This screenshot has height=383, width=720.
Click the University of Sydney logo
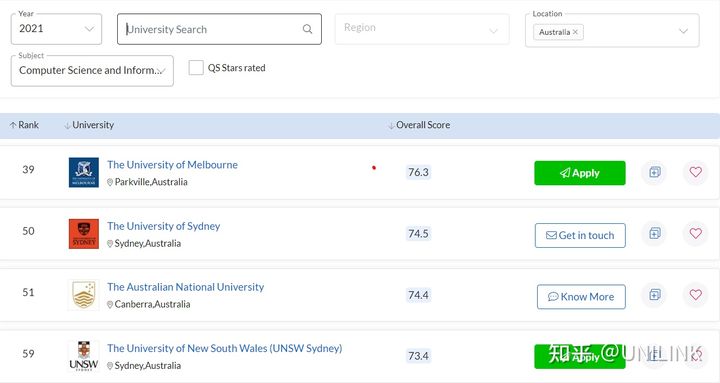(x=84, y=234)
